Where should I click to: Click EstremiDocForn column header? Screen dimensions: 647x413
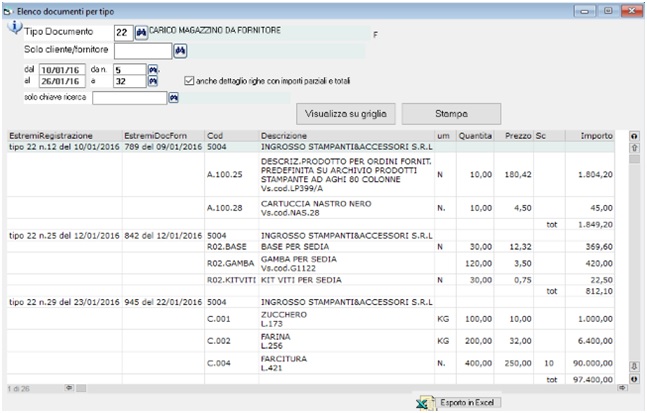pos(163,136)
